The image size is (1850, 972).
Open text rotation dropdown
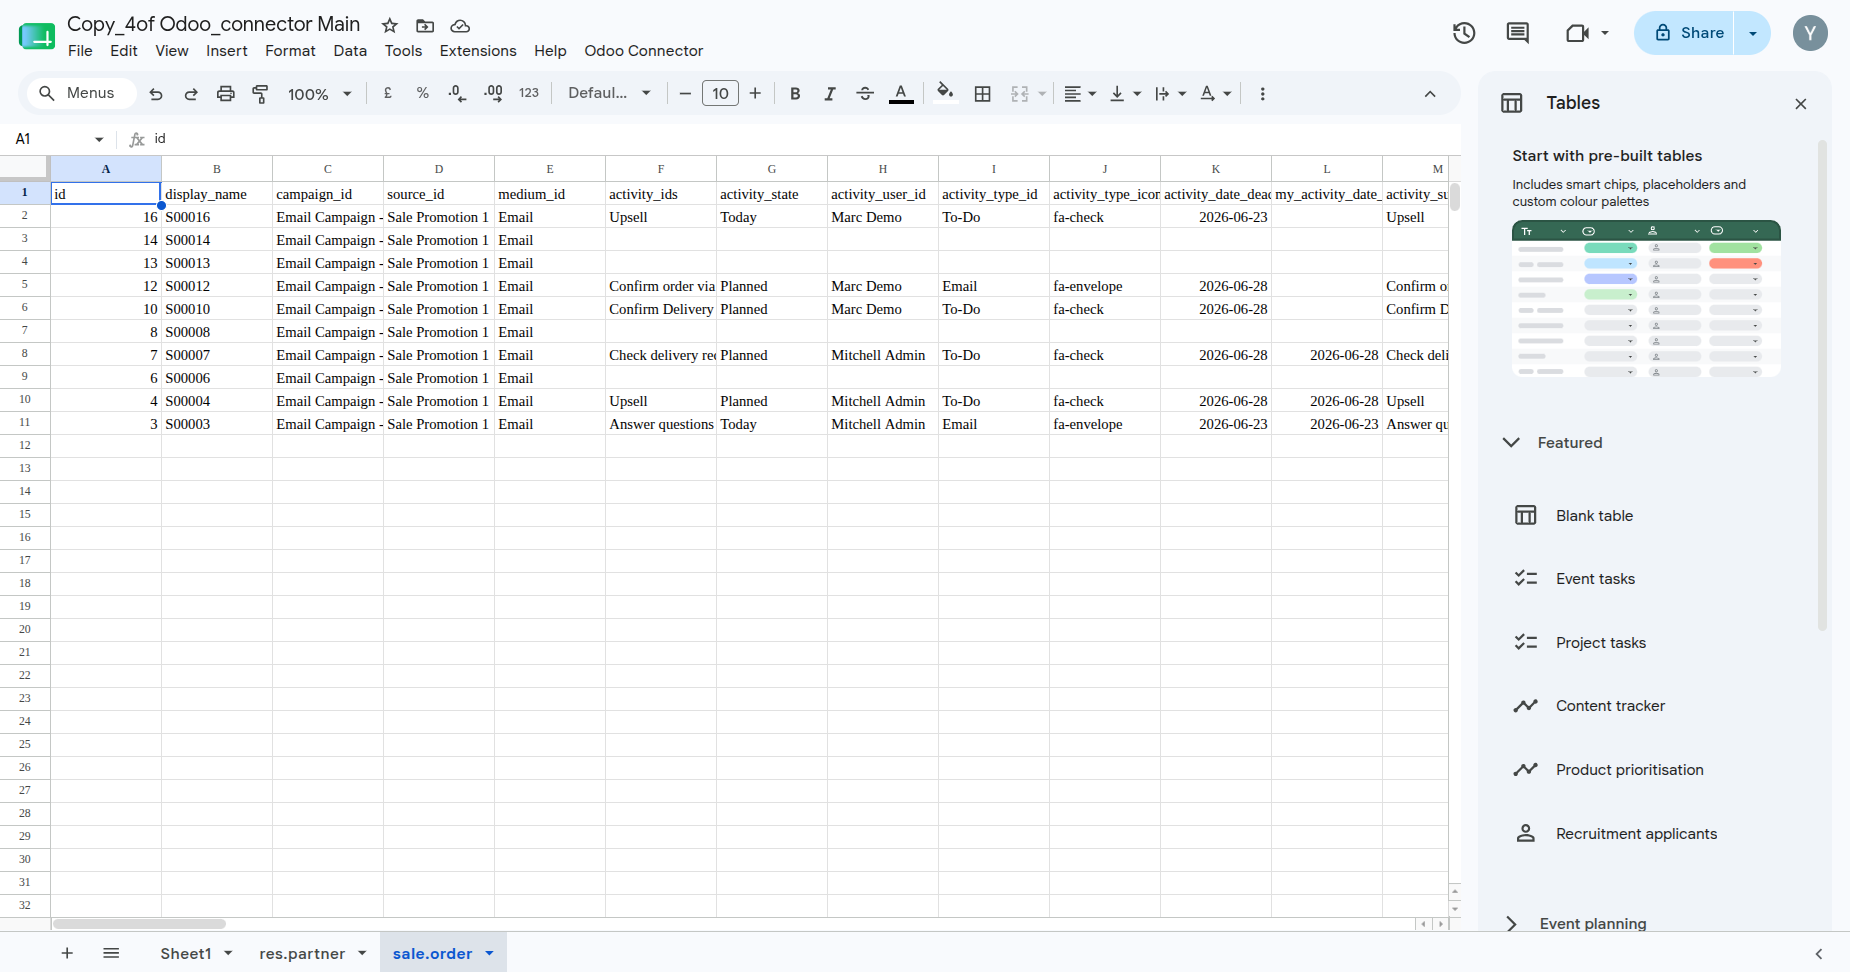[x=1215, y=93]
